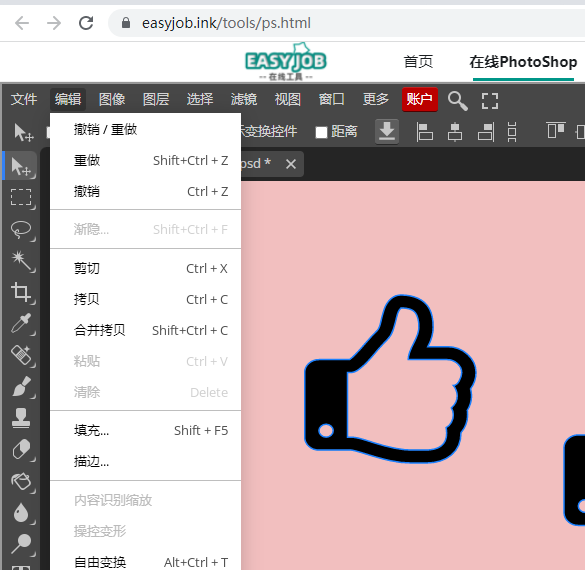Choose 重做 Shift+Ctrl+Z menu entry
The width and height of the screenshot is (585, 570).
(x=146, y=160)
